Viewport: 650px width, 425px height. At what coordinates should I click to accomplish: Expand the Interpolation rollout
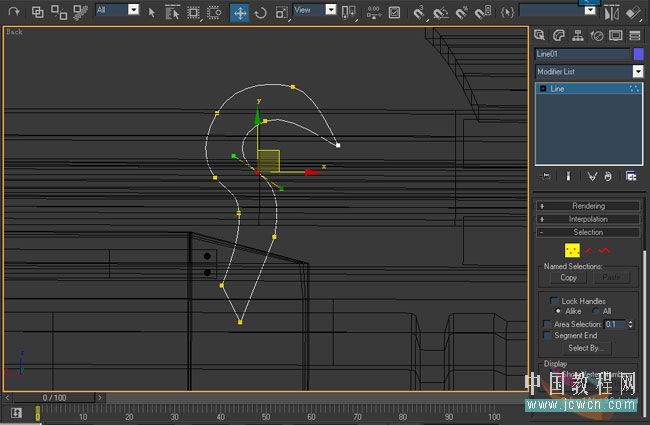[x=588, y=219]
